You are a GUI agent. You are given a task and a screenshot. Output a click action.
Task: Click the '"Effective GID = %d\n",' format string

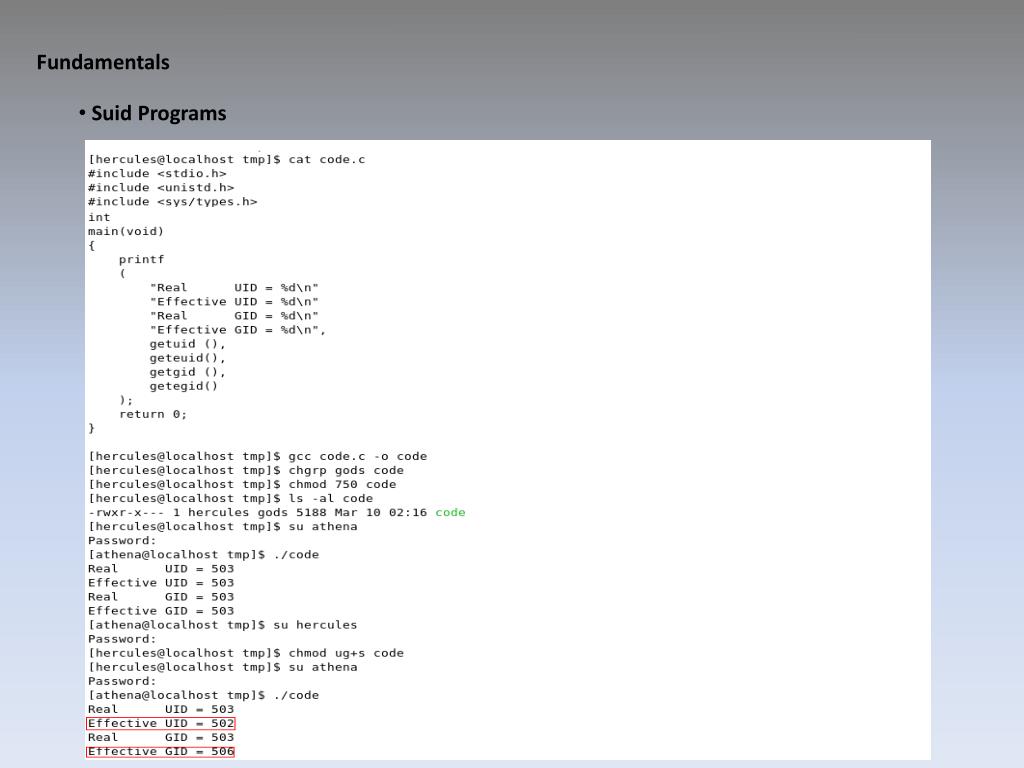pyautogui.click(x=238, y=330)
